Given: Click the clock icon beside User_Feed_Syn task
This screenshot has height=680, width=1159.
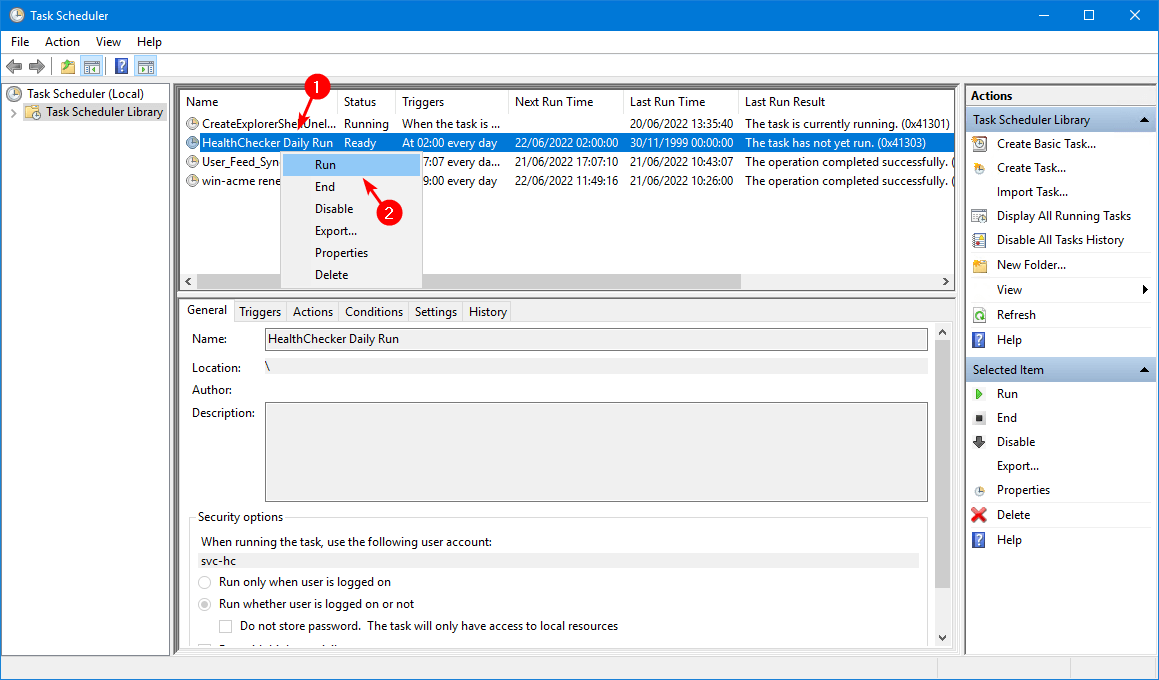Looking at the screenshot, I should pos(192,162).
